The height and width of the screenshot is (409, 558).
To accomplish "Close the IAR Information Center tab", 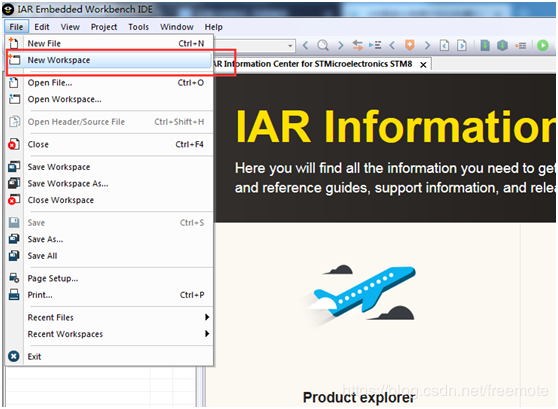I will click(x=423, y=65).
